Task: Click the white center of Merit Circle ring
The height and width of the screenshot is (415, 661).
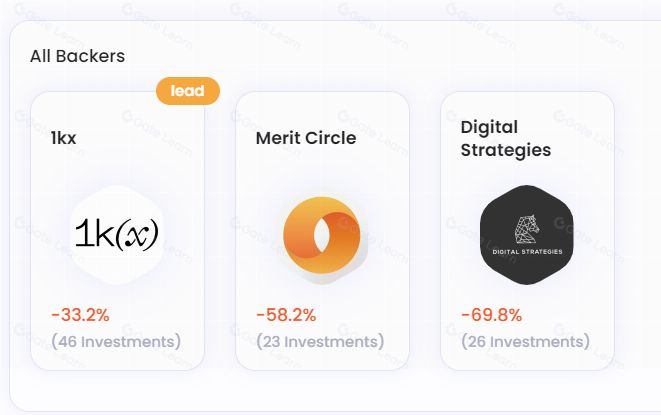Action: [322, 234]
